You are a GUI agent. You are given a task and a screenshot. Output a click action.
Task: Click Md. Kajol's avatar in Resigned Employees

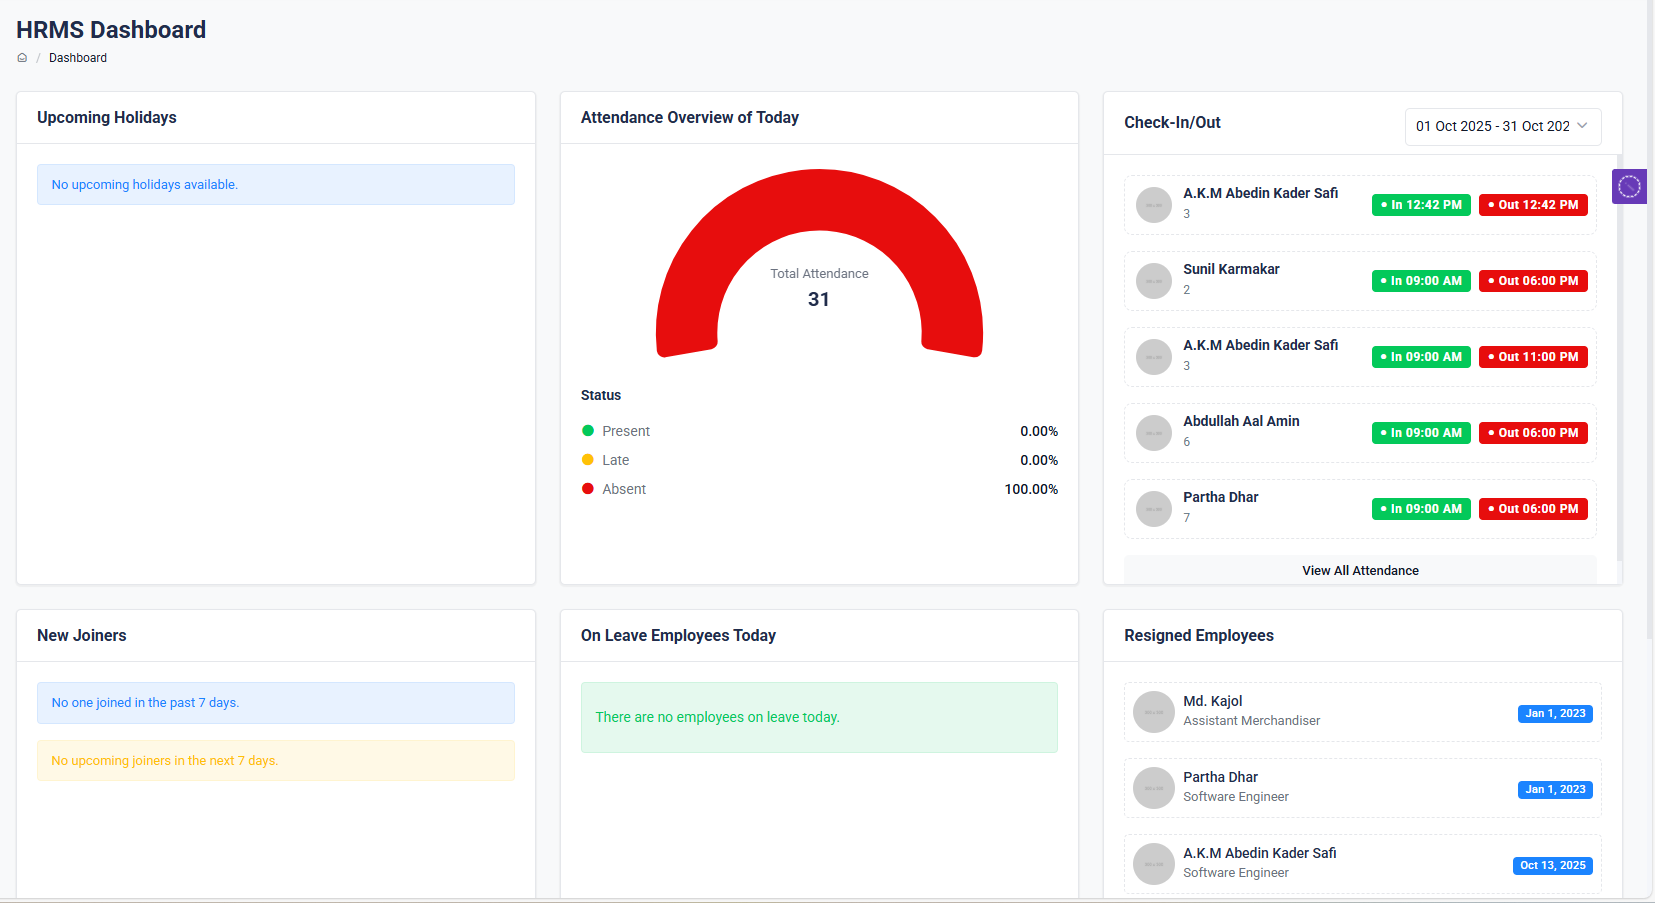click(x=1153, y=712)
